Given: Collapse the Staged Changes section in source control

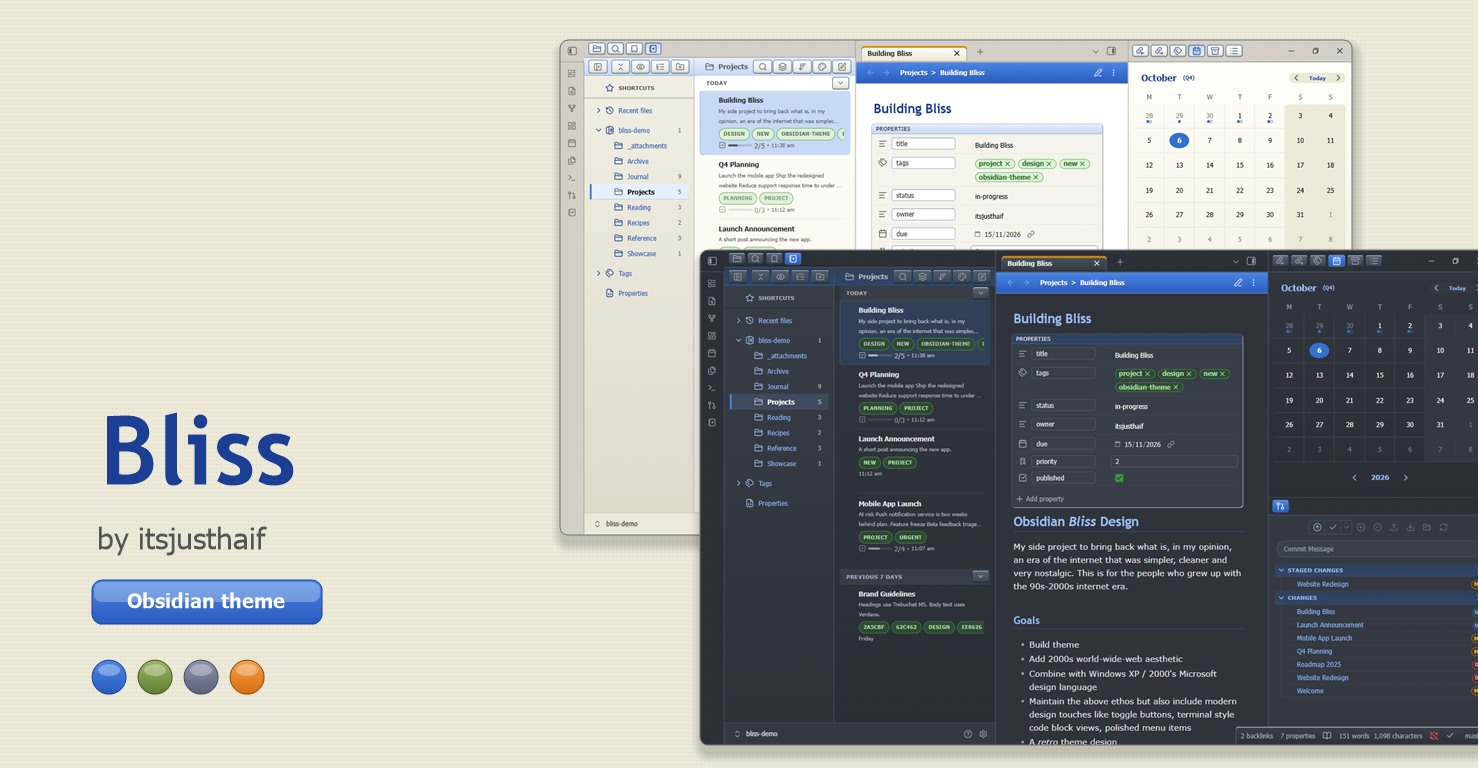Looking at the screenshot, I should tap(1281, 571).
